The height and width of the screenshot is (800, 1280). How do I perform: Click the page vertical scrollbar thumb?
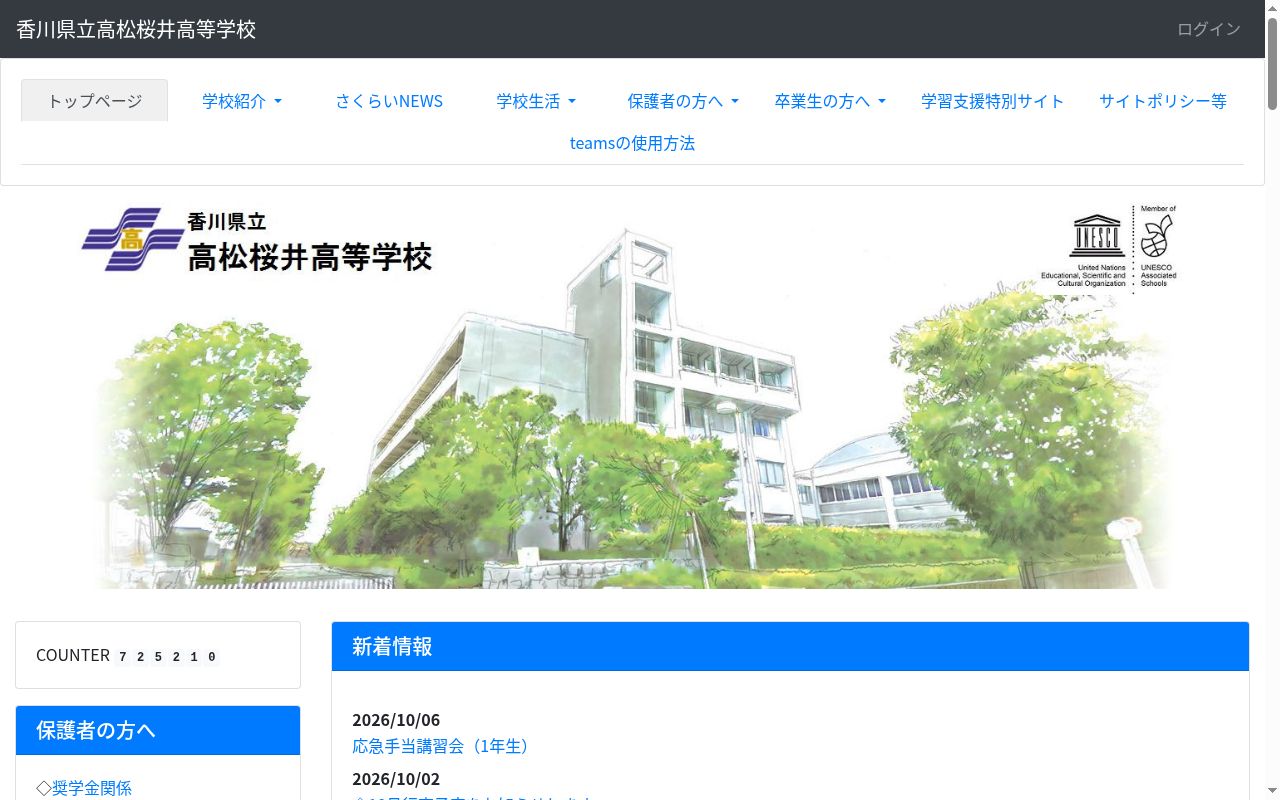click(1272, 62)
